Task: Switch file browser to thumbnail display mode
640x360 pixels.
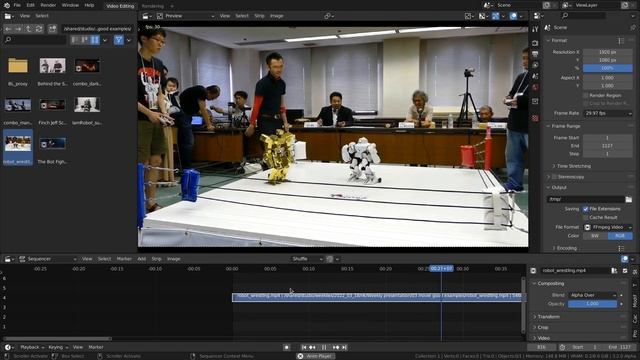Action: point(95,40)
